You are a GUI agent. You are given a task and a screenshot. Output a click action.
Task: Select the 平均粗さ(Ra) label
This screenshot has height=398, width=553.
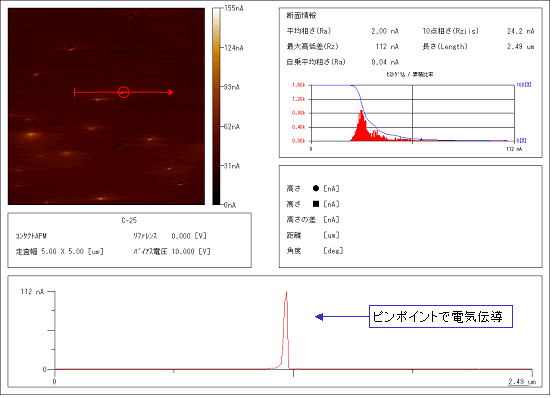(309, 31)
